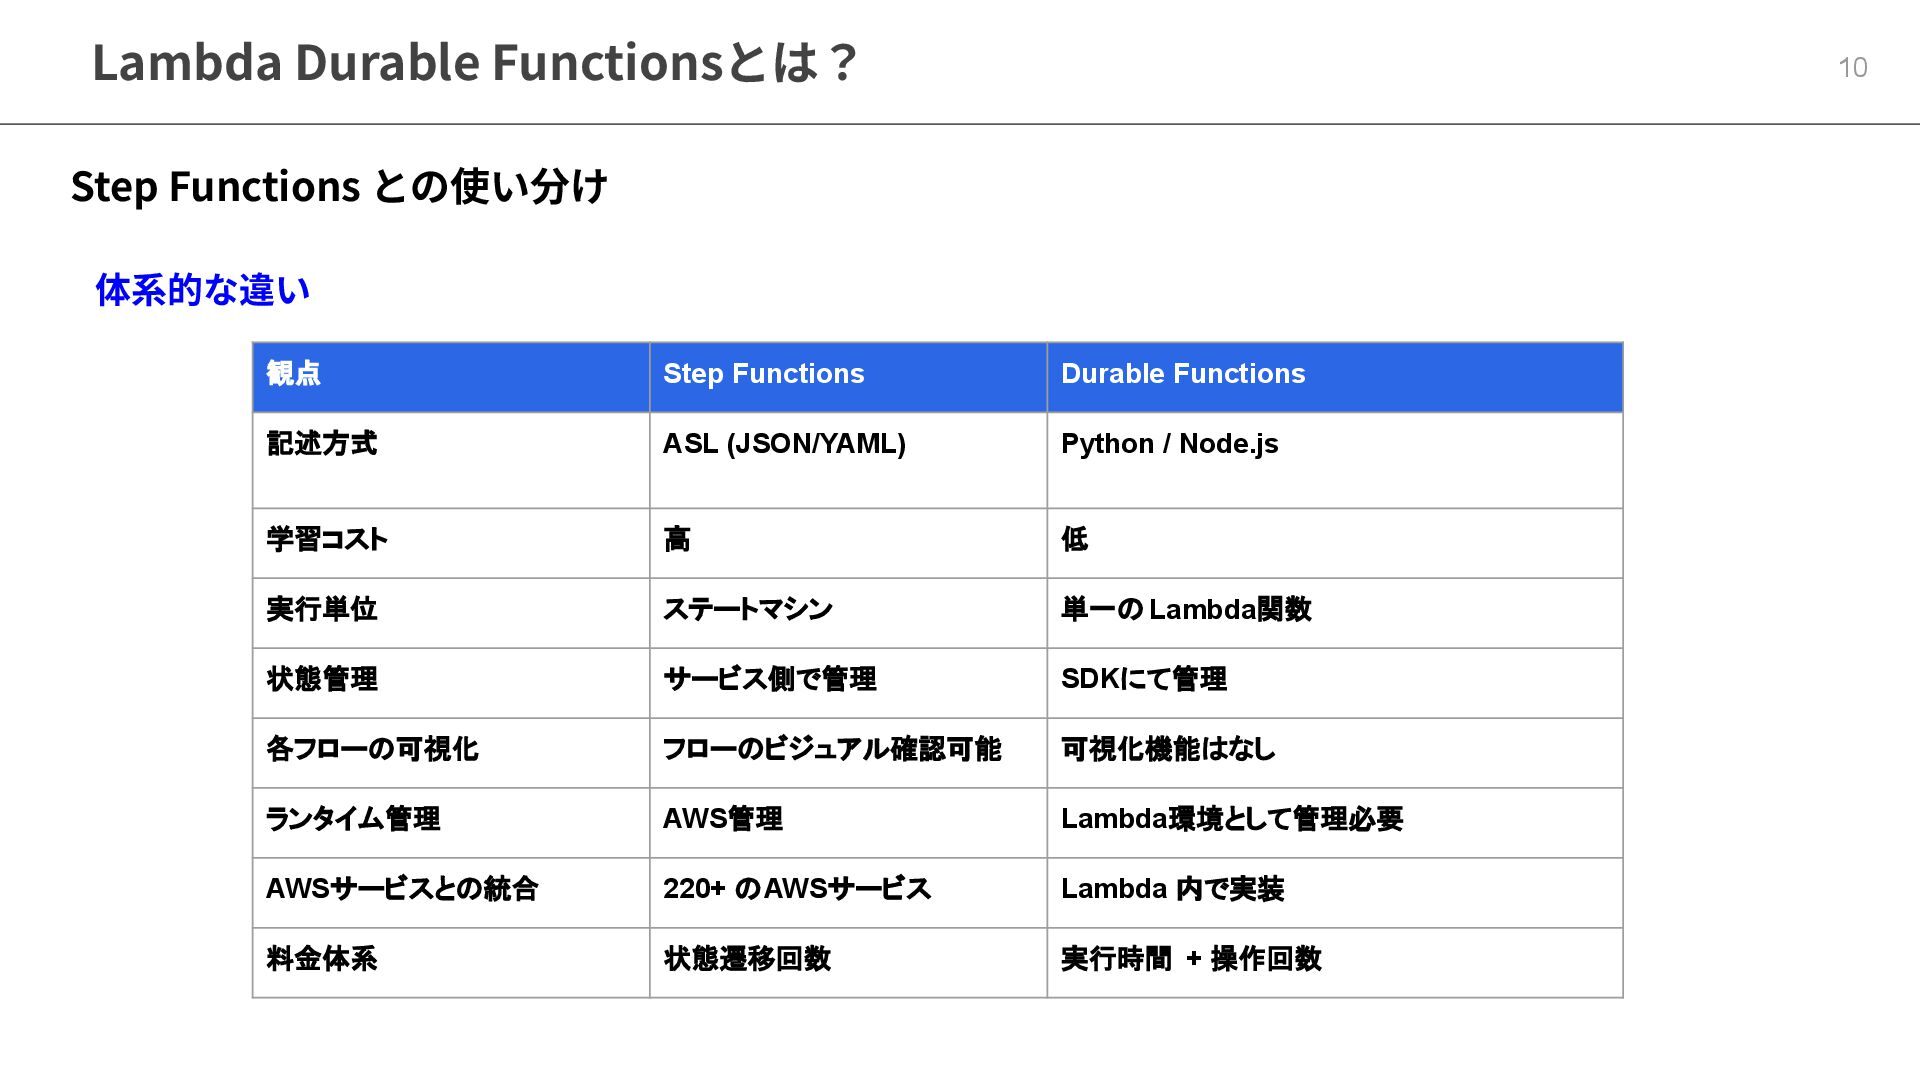The width and height of the screenshot is (1920, 1080).
Task: Click the 'サービス側で管理' cell
Action: 769,679
